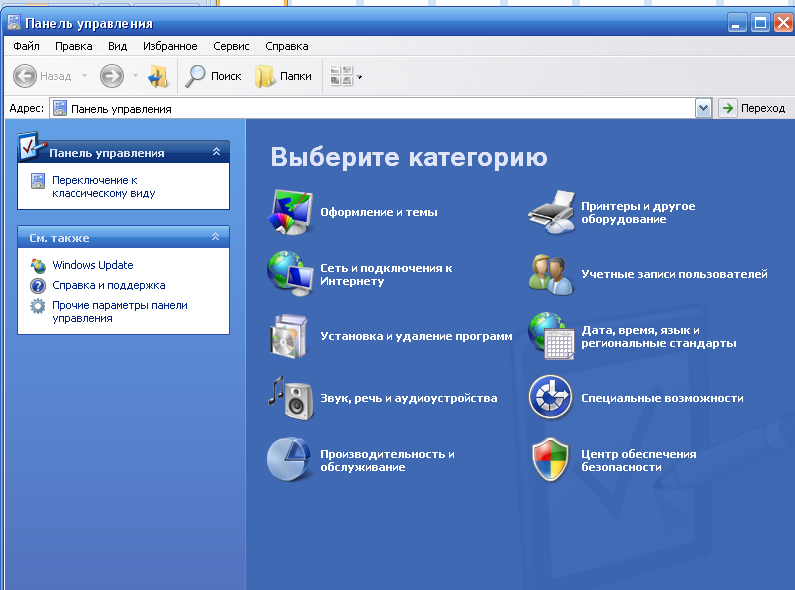Screen dimensions: 795x590
Task: Click the forward arrow toolbar icon
Action: (x=112, y=76)
